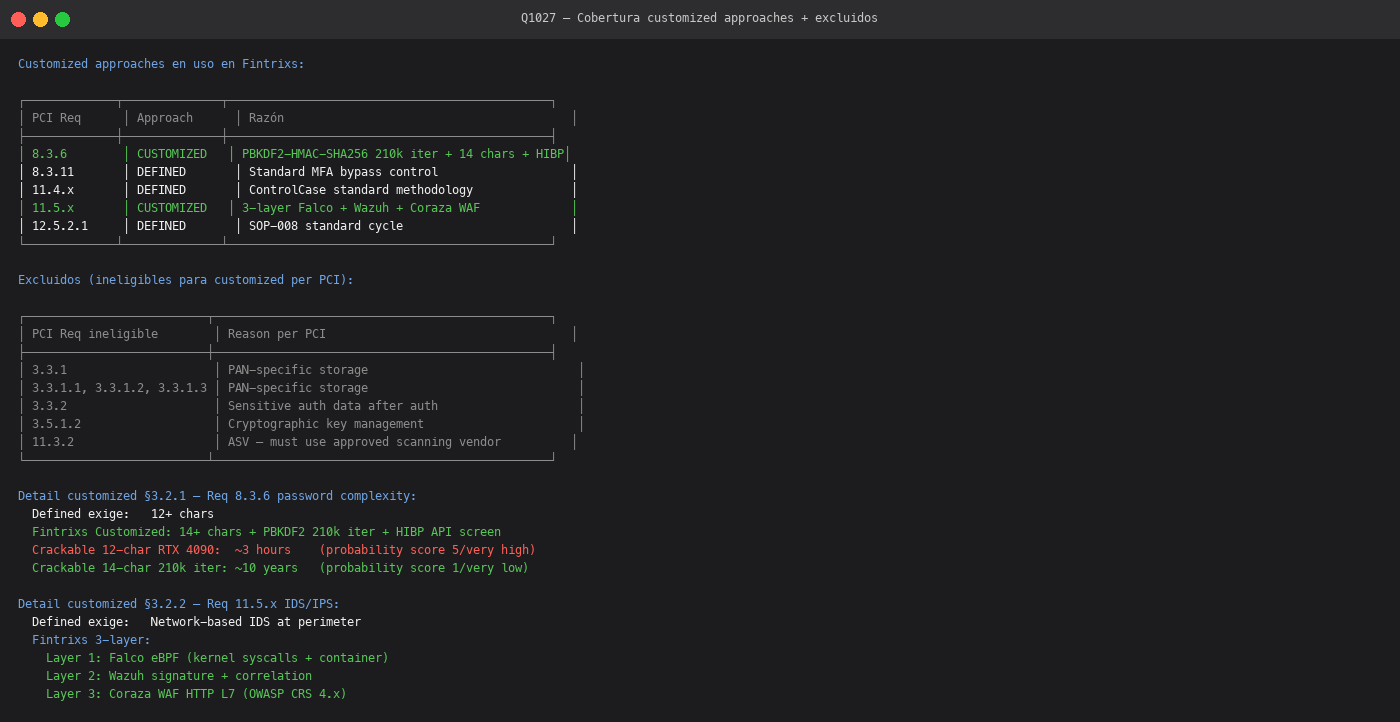Select "ASV — must use approved scanning vendor" text
The image size is (1400, 722).
pyautogui.click(x=364, y=442)
